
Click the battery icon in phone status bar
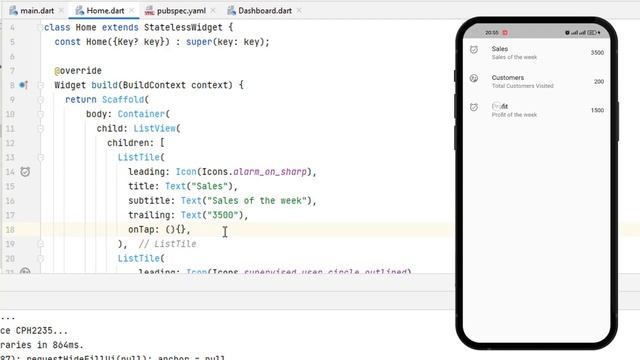[x=592, y=33]
